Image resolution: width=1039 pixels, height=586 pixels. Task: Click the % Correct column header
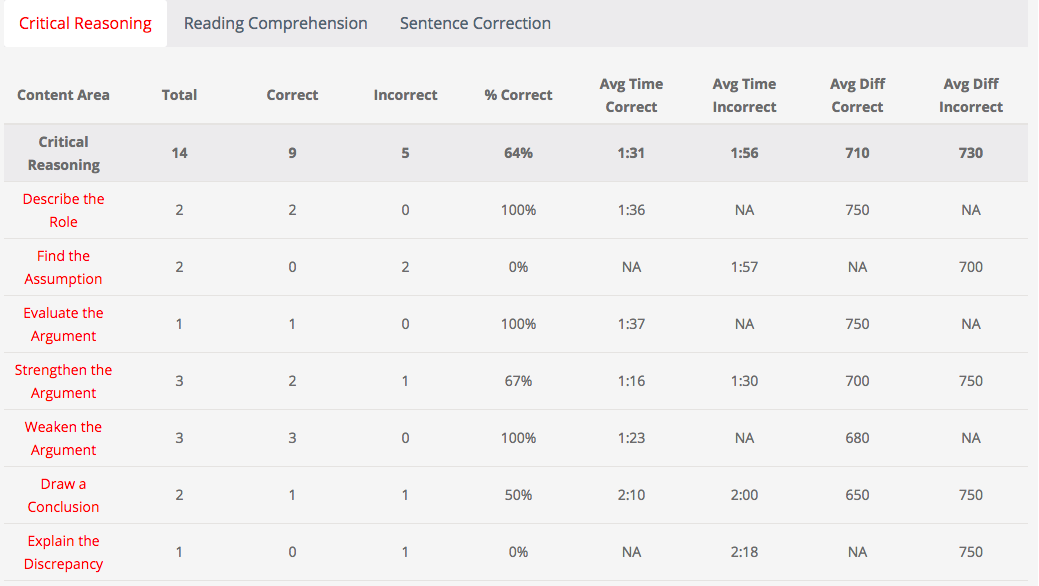518,95
